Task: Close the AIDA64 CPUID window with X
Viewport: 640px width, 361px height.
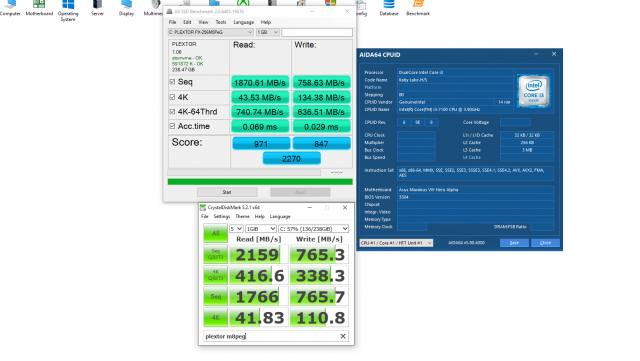Action: 554,54
